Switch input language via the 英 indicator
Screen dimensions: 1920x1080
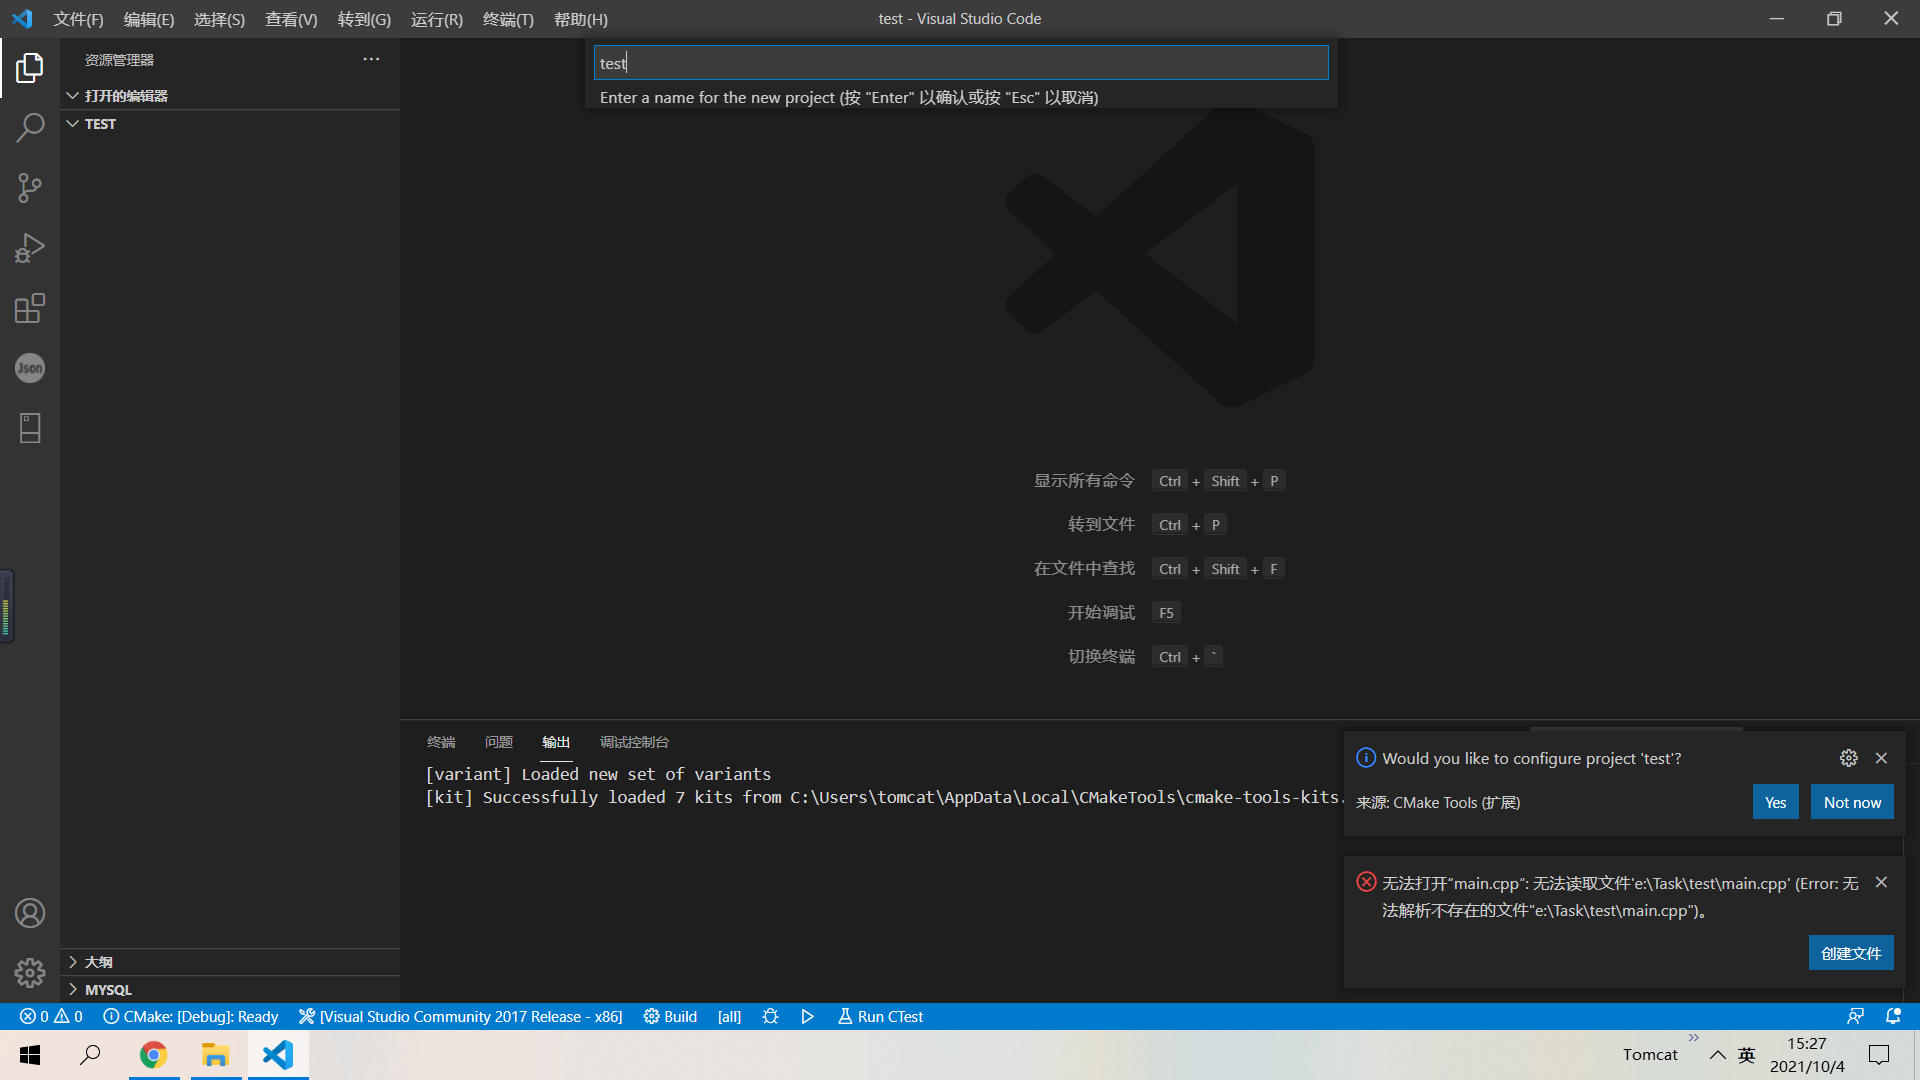pyautogui.click(x=1746, y=1054)
